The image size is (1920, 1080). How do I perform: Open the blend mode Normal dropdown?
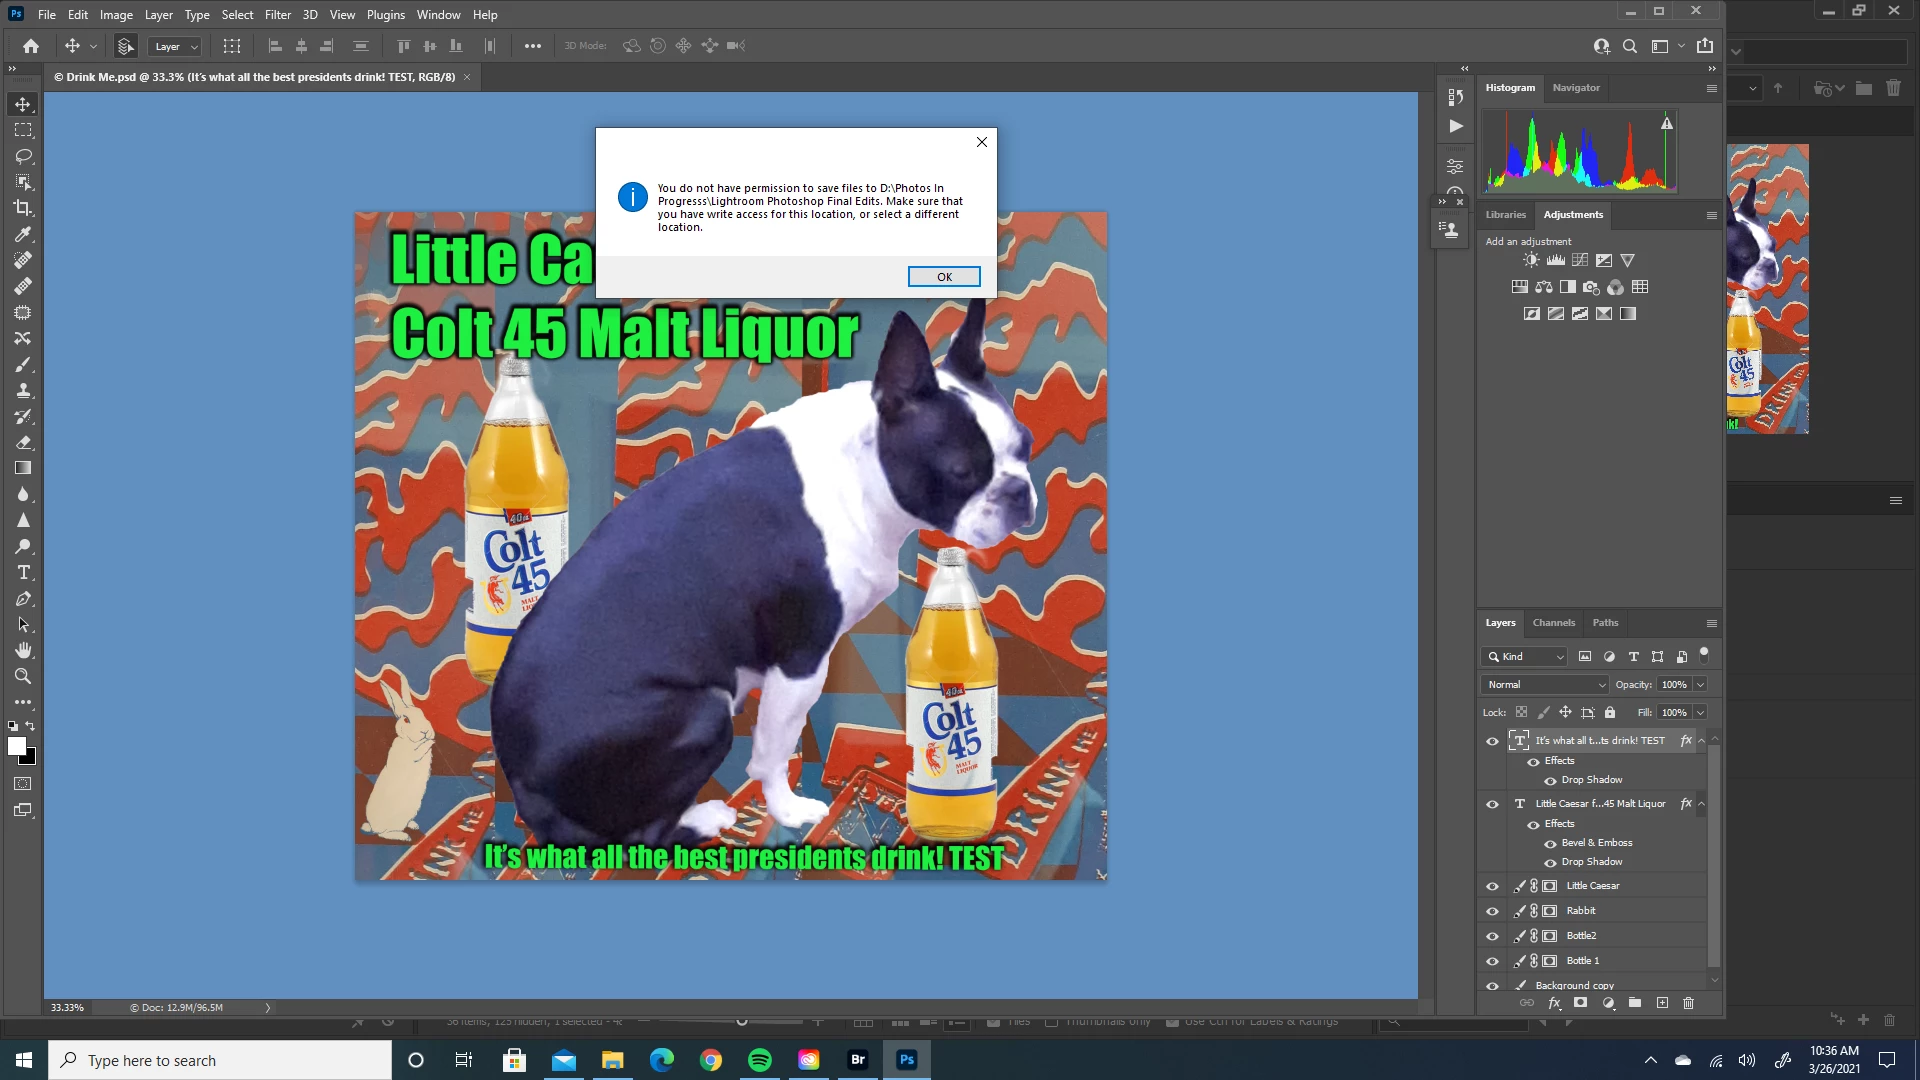pos(1545,684)
